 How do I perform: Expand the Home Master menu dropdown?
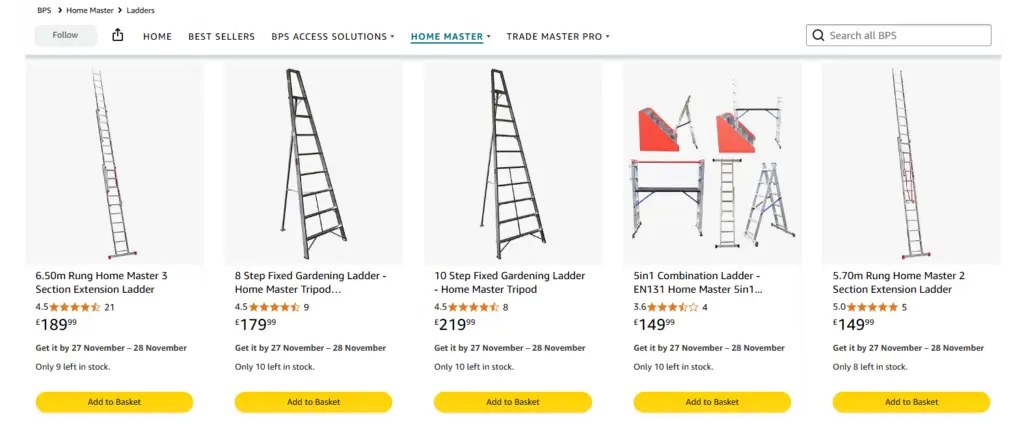tap(450, 37)
